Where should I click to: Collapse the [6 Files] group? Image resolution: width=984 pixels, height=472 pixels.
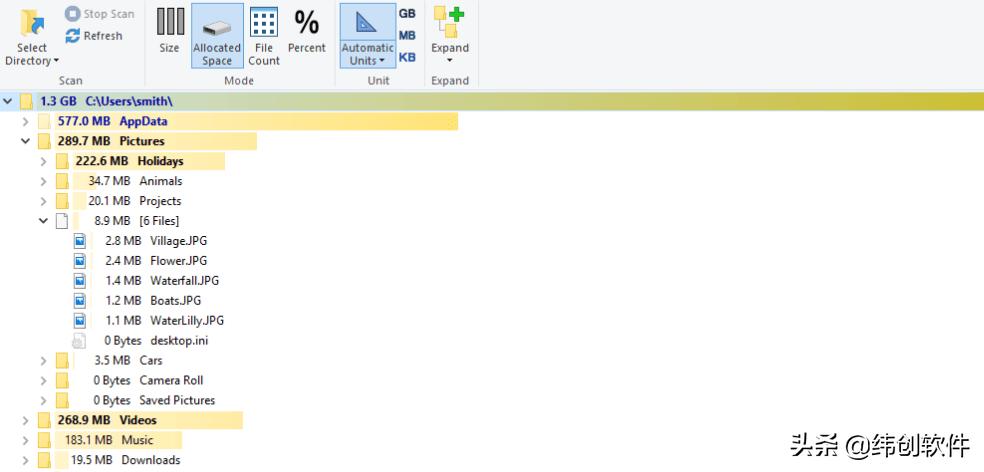(x=43, y=221)
